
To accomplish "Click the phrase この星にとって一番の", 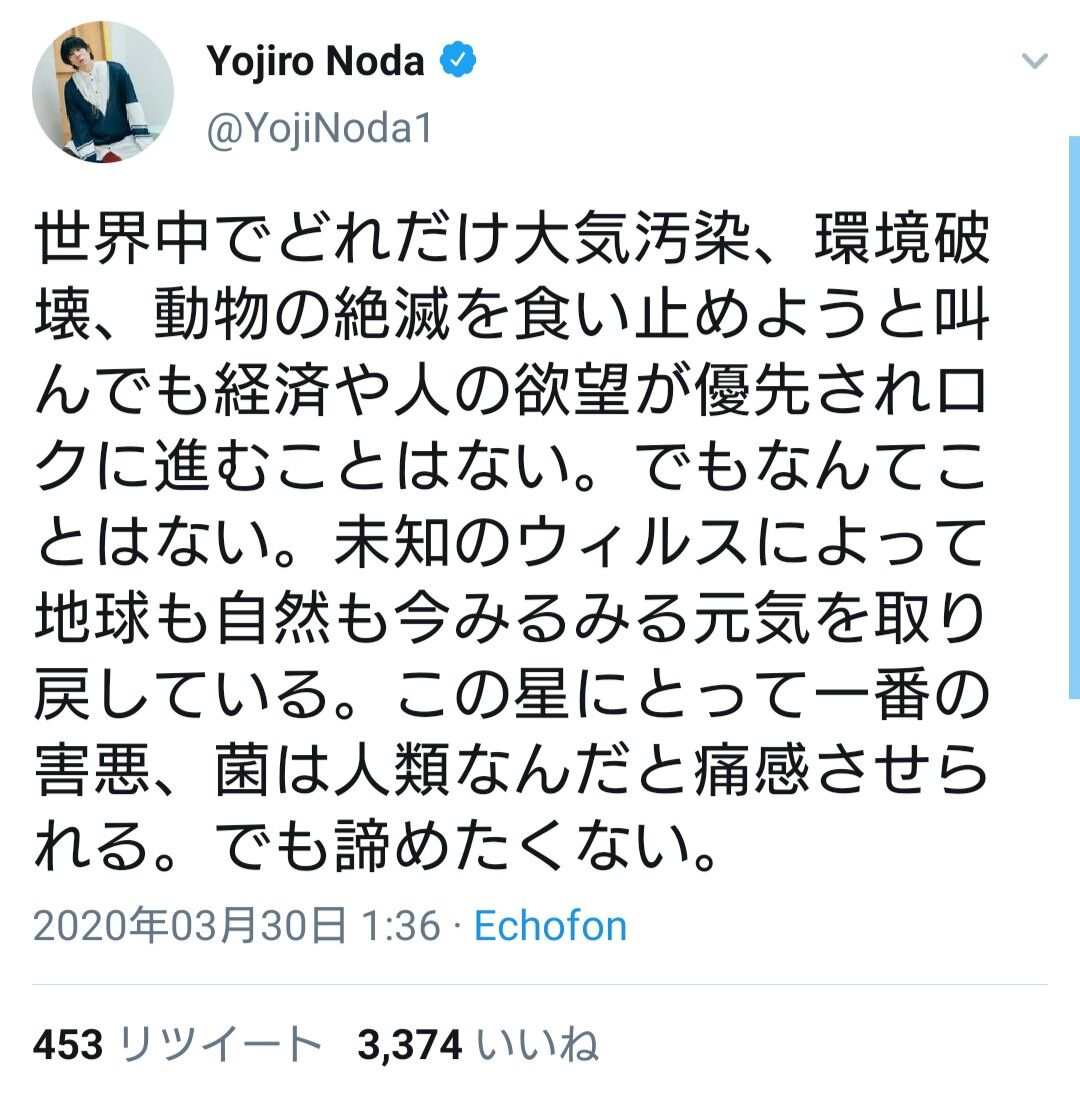I will [692, 694].
